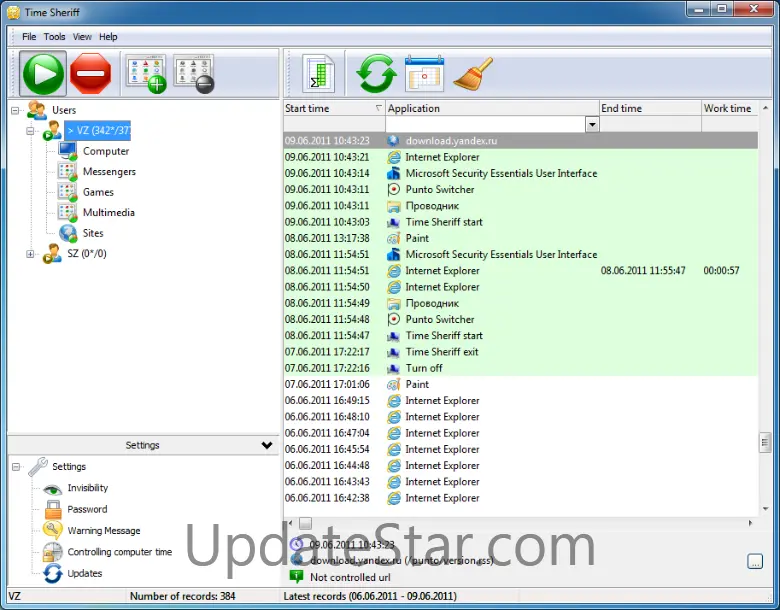The image size is (780, 610).
Task: Select the Time Sheriff exit row
Action: 521,352
